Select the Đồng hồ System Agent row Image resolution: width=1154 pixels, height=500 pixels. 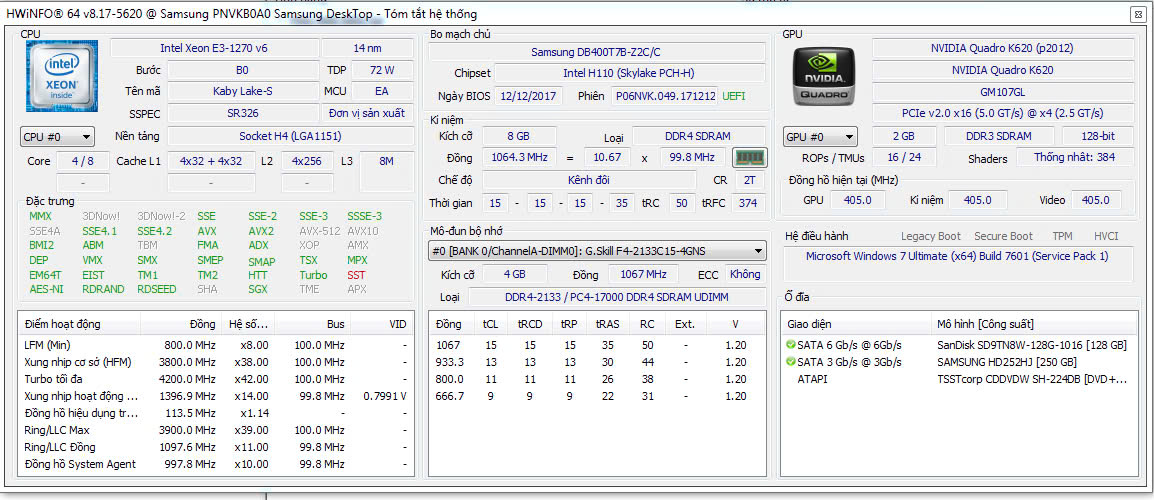(214, 464)
